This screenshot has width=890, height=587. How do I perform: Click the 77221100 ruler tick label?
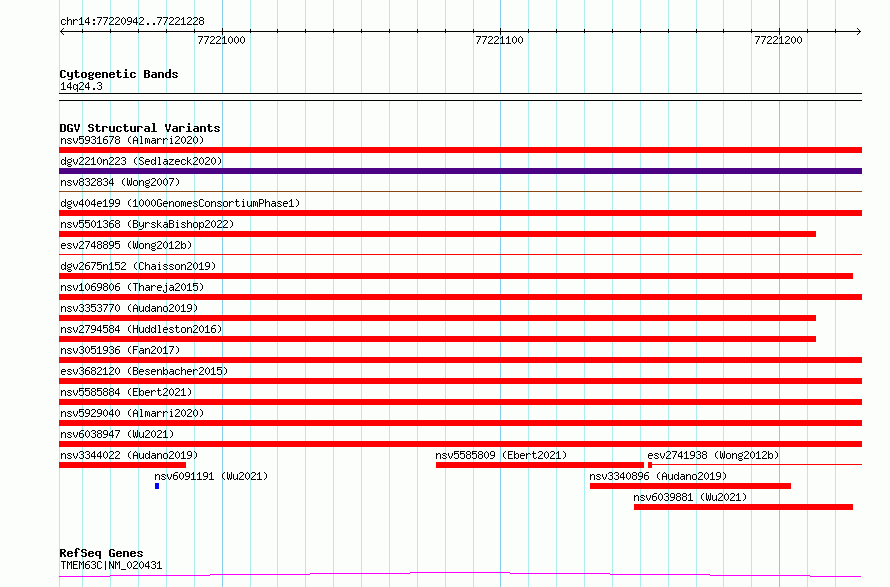coord(499,40)
